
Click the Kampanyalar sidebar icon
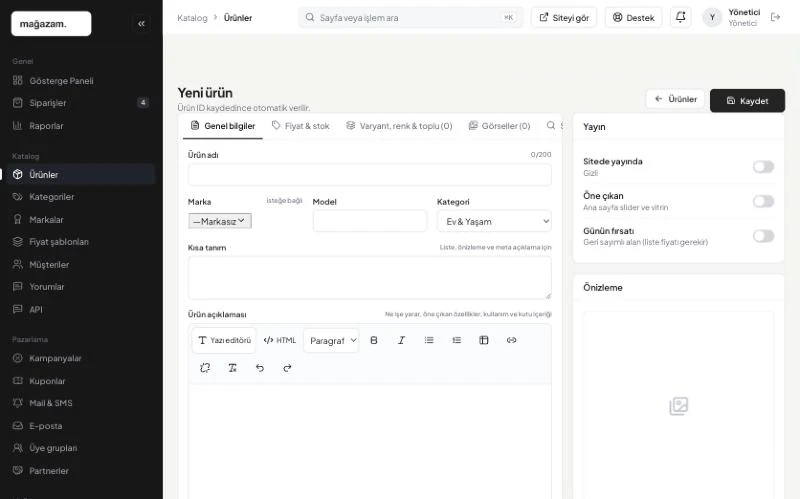(x=18, y=358)
